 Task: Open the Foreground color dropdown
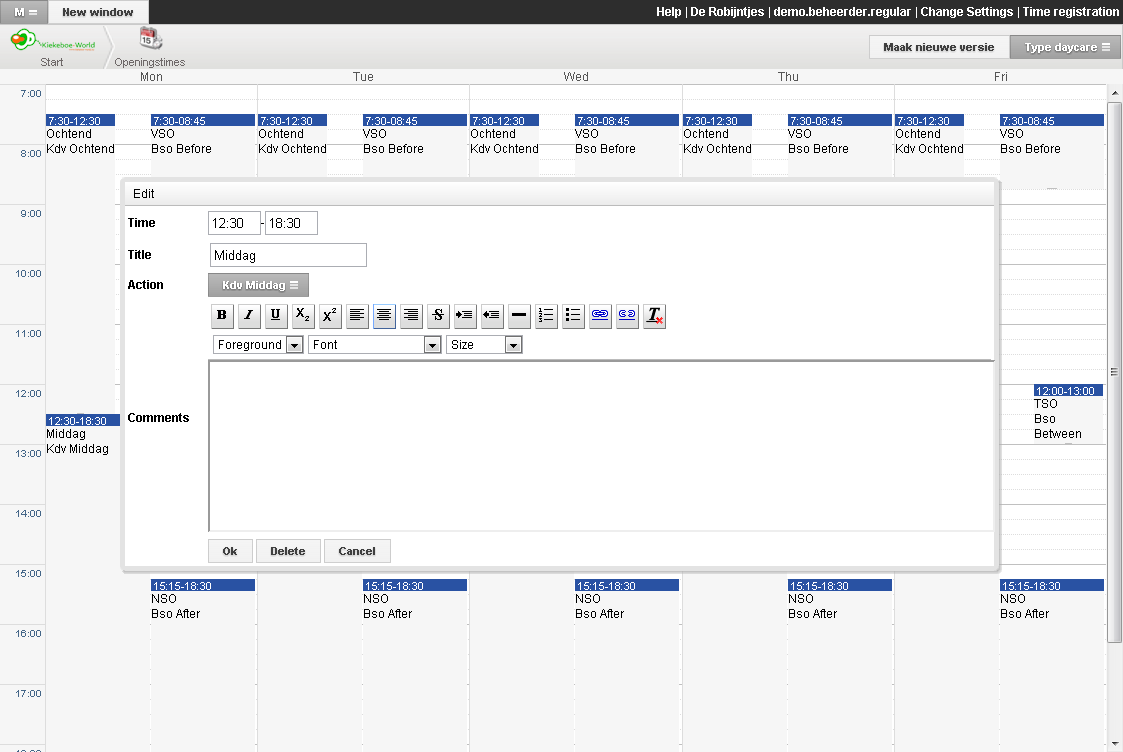point(258,345)
